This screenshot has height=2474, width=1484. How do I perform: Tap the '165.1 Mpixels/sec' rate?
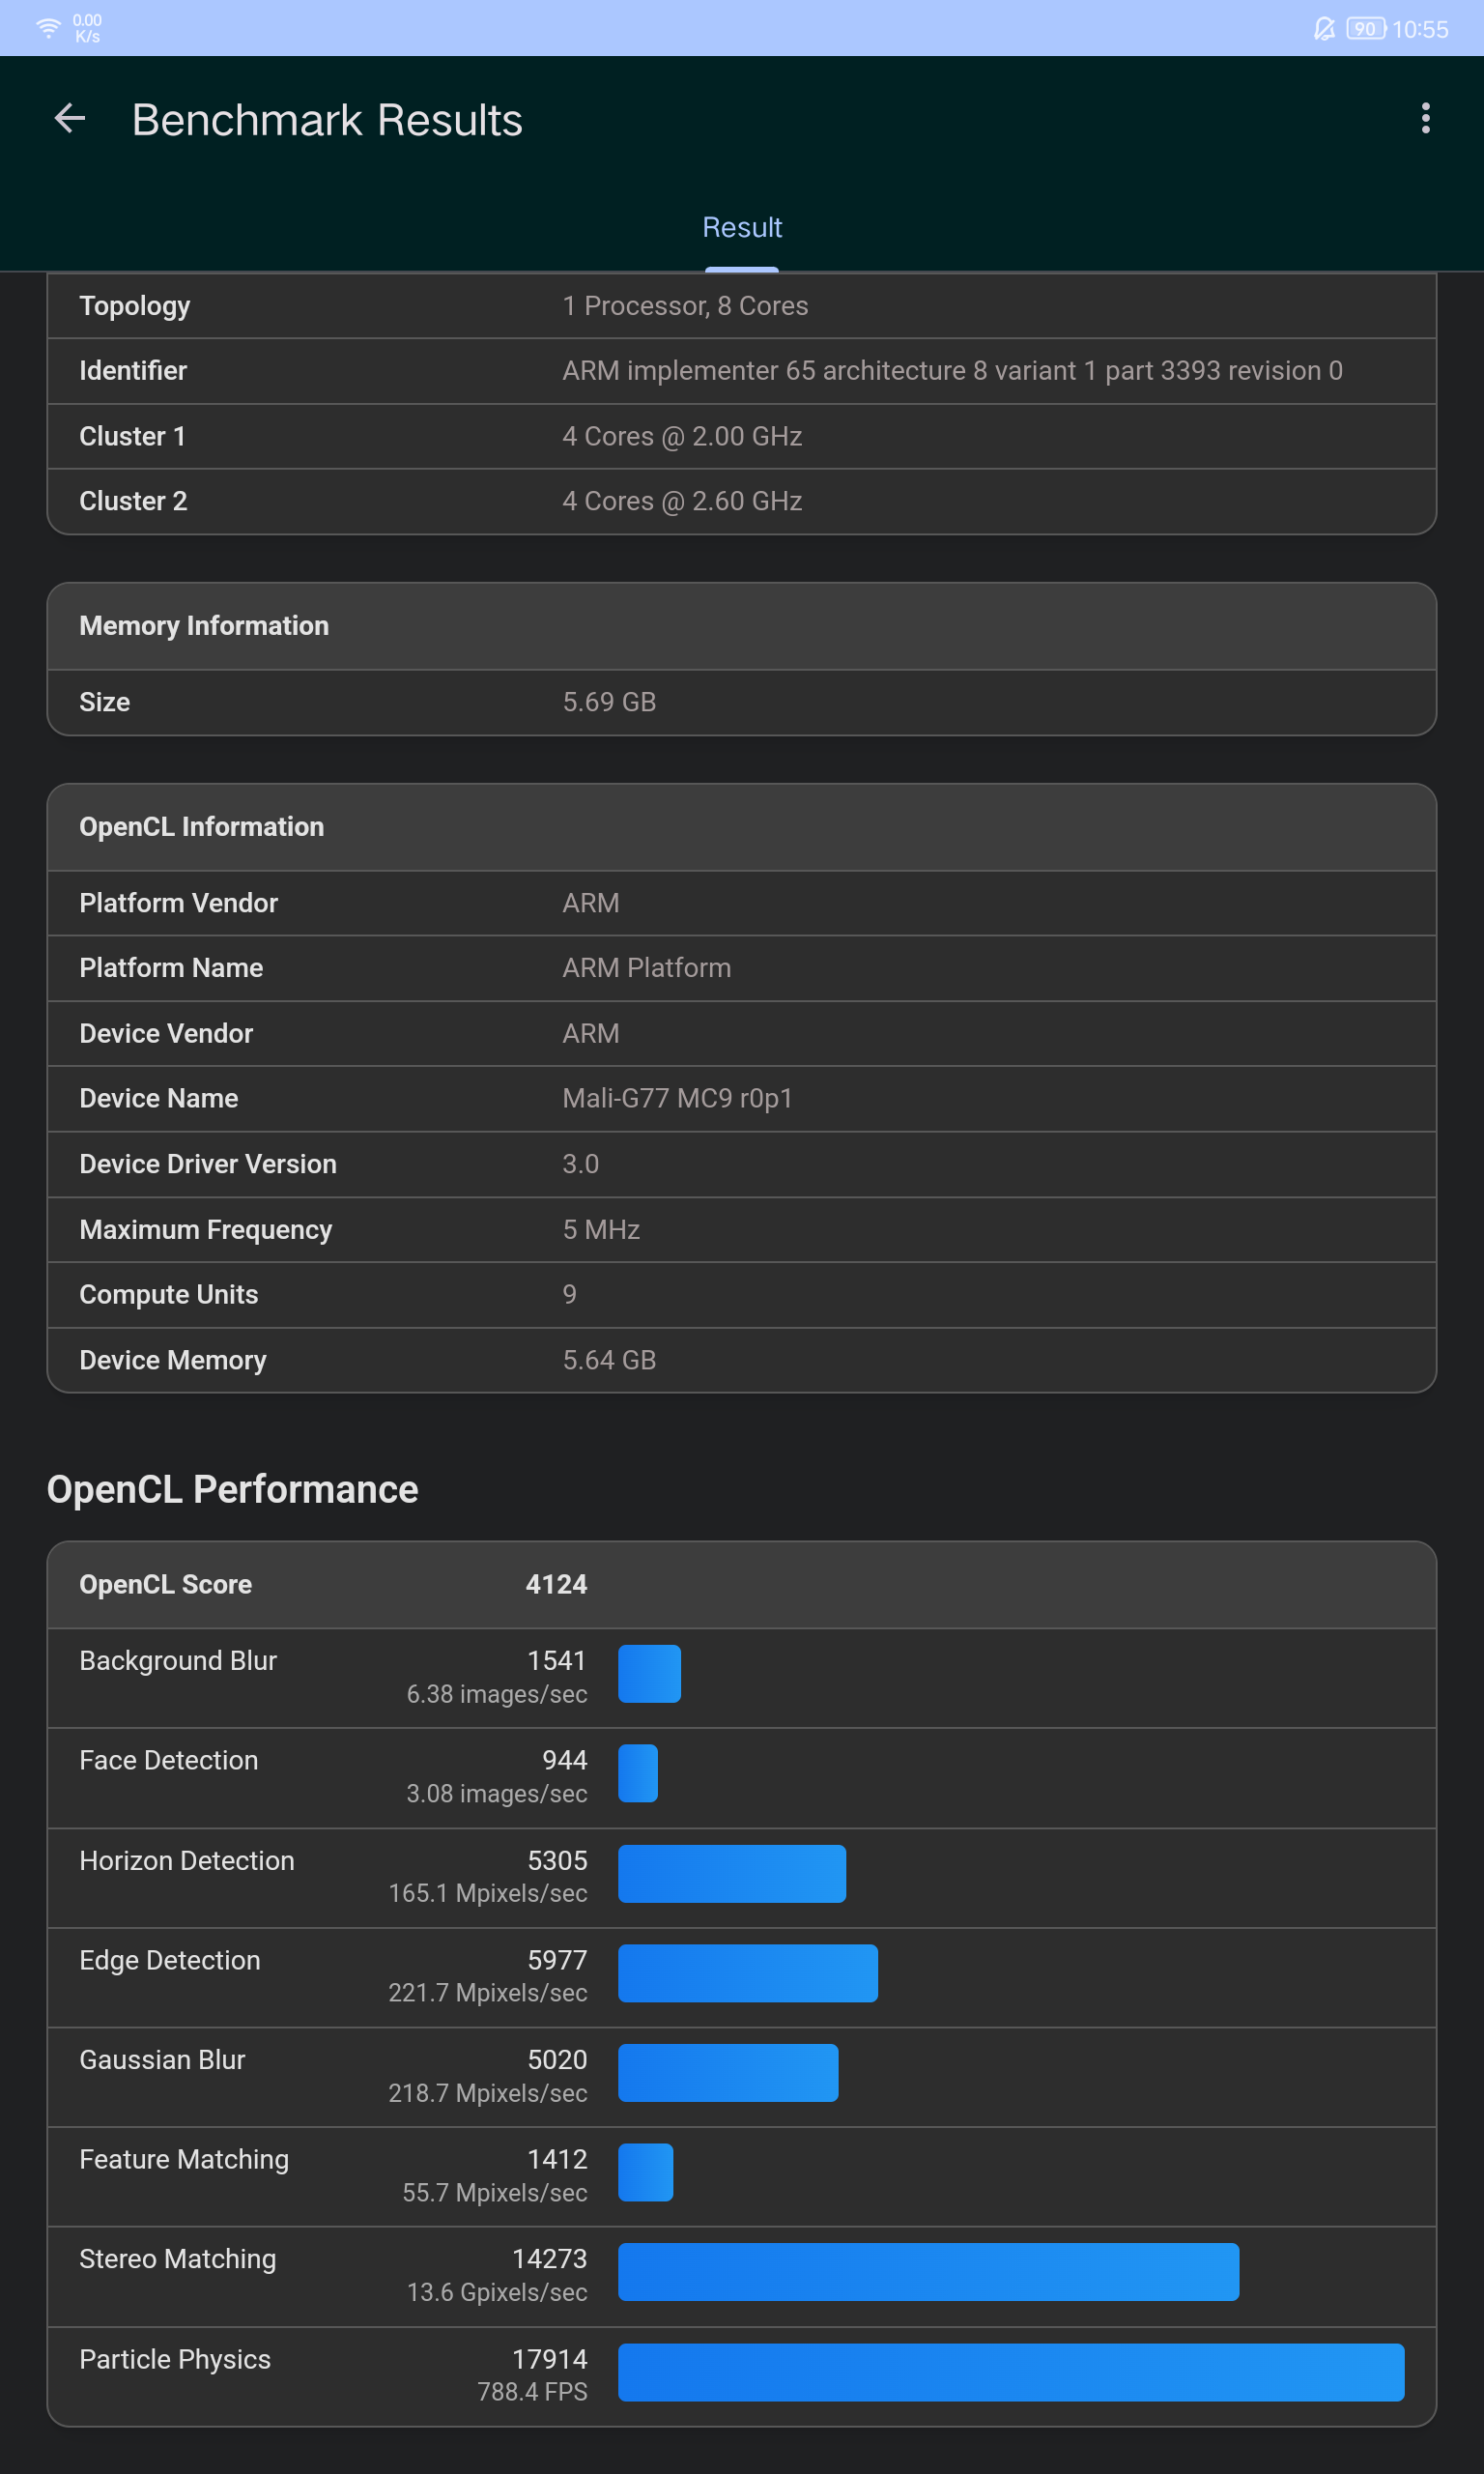(487, 1894)
